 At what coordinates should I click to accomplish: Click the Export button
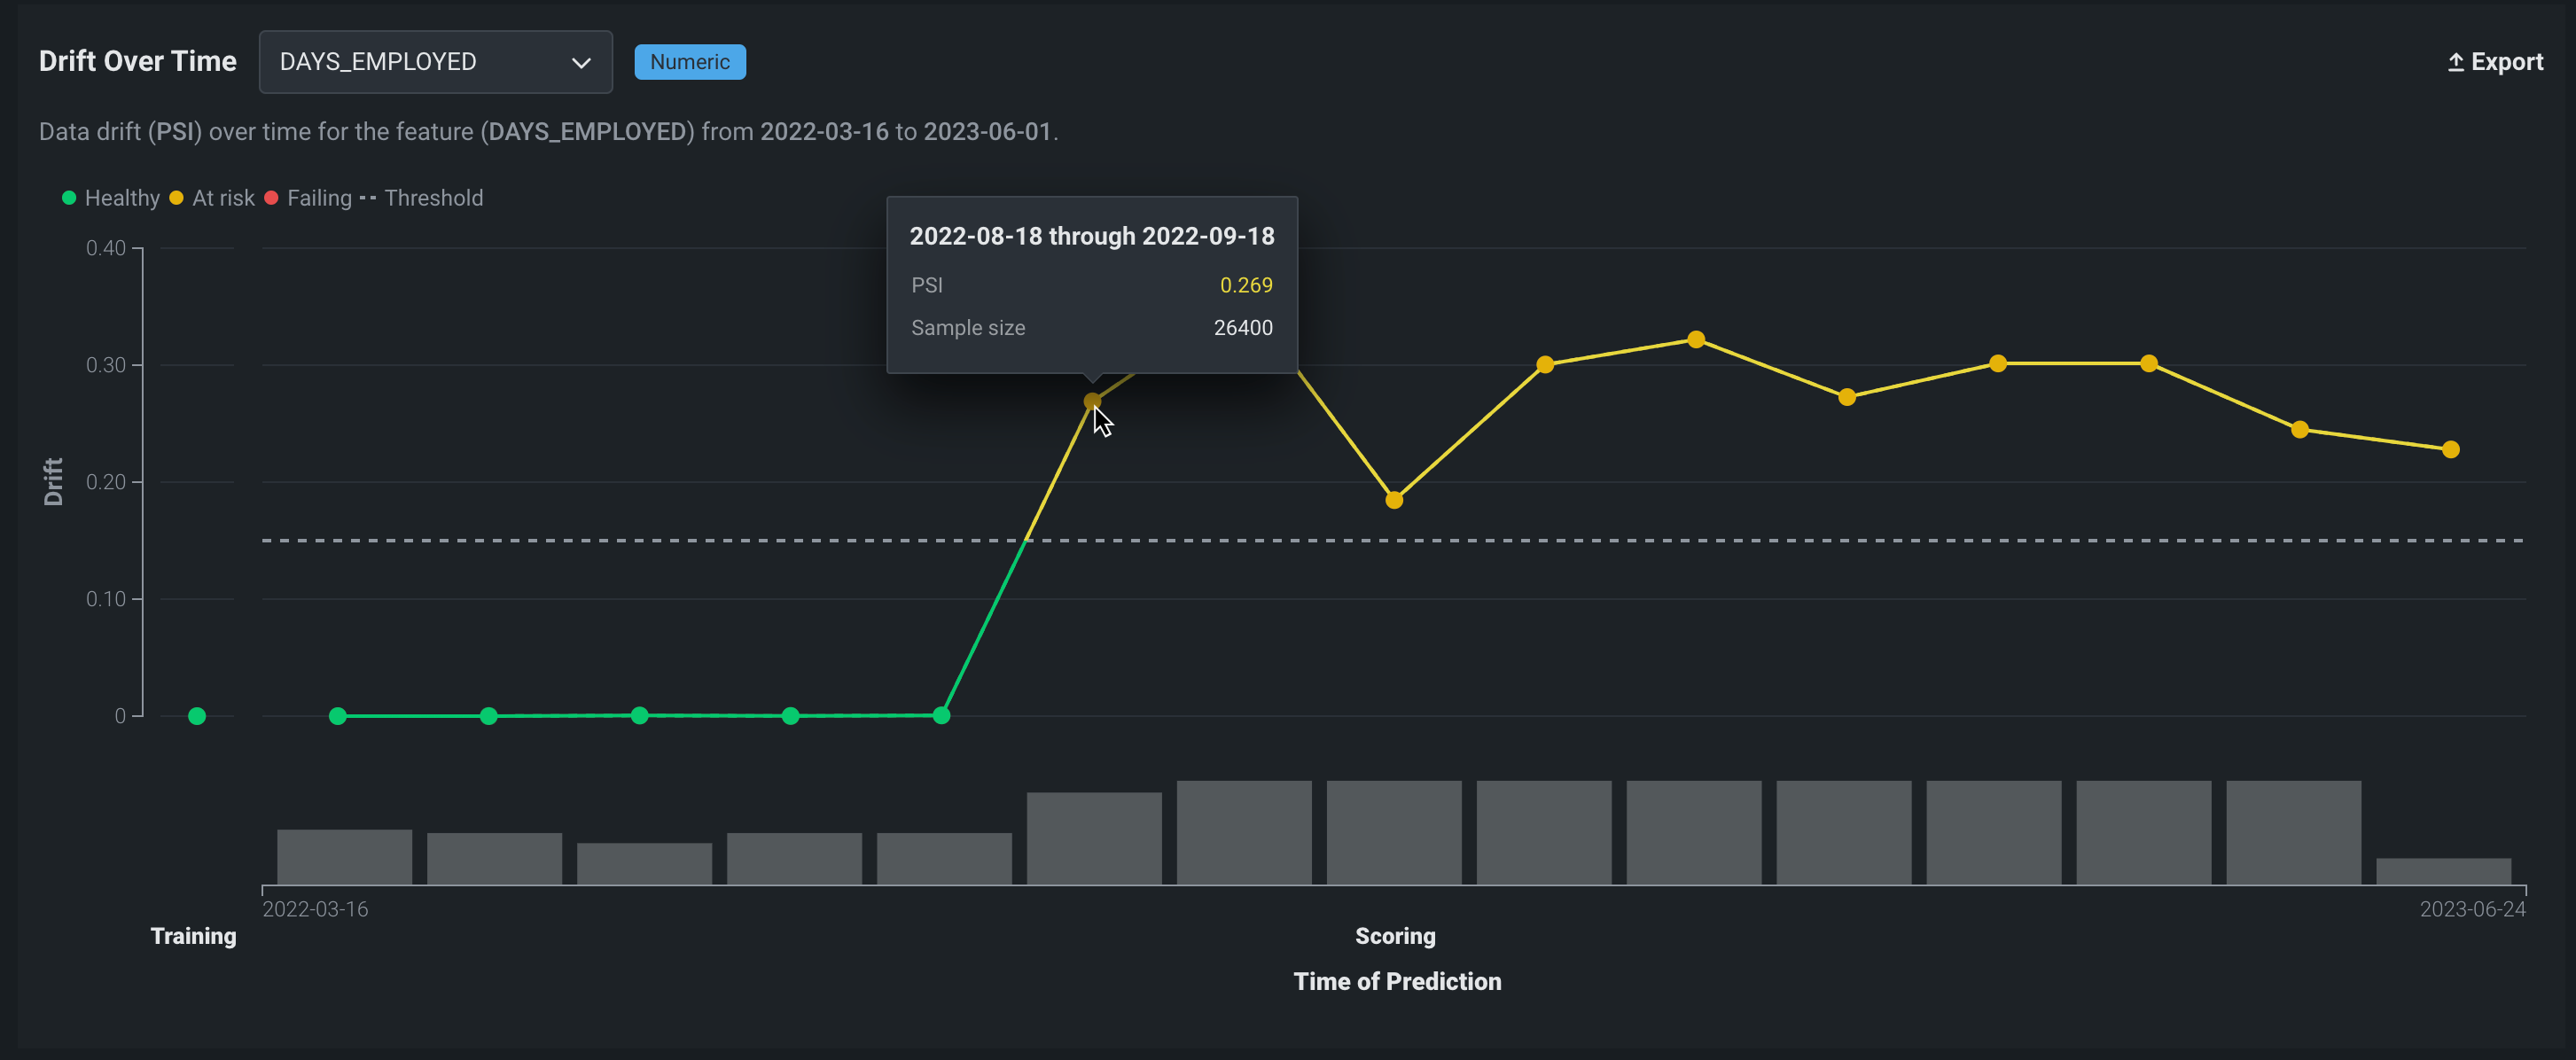click(2495, 62)
